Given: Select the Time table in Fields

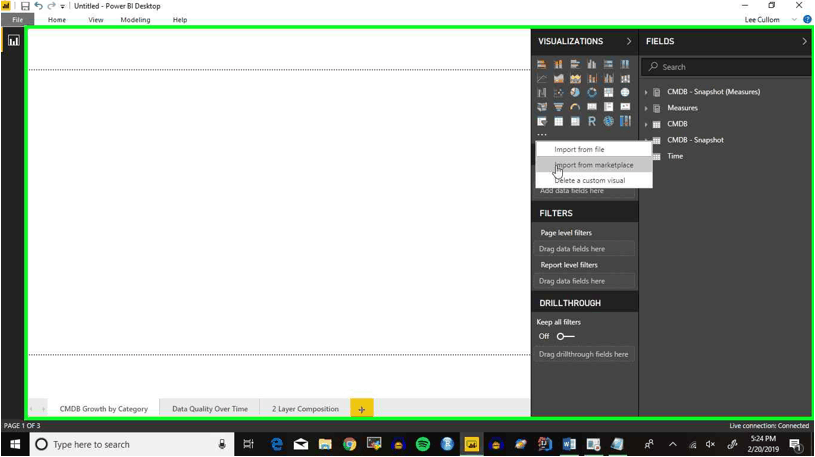Looking at the screenshot, I should 675,156.
